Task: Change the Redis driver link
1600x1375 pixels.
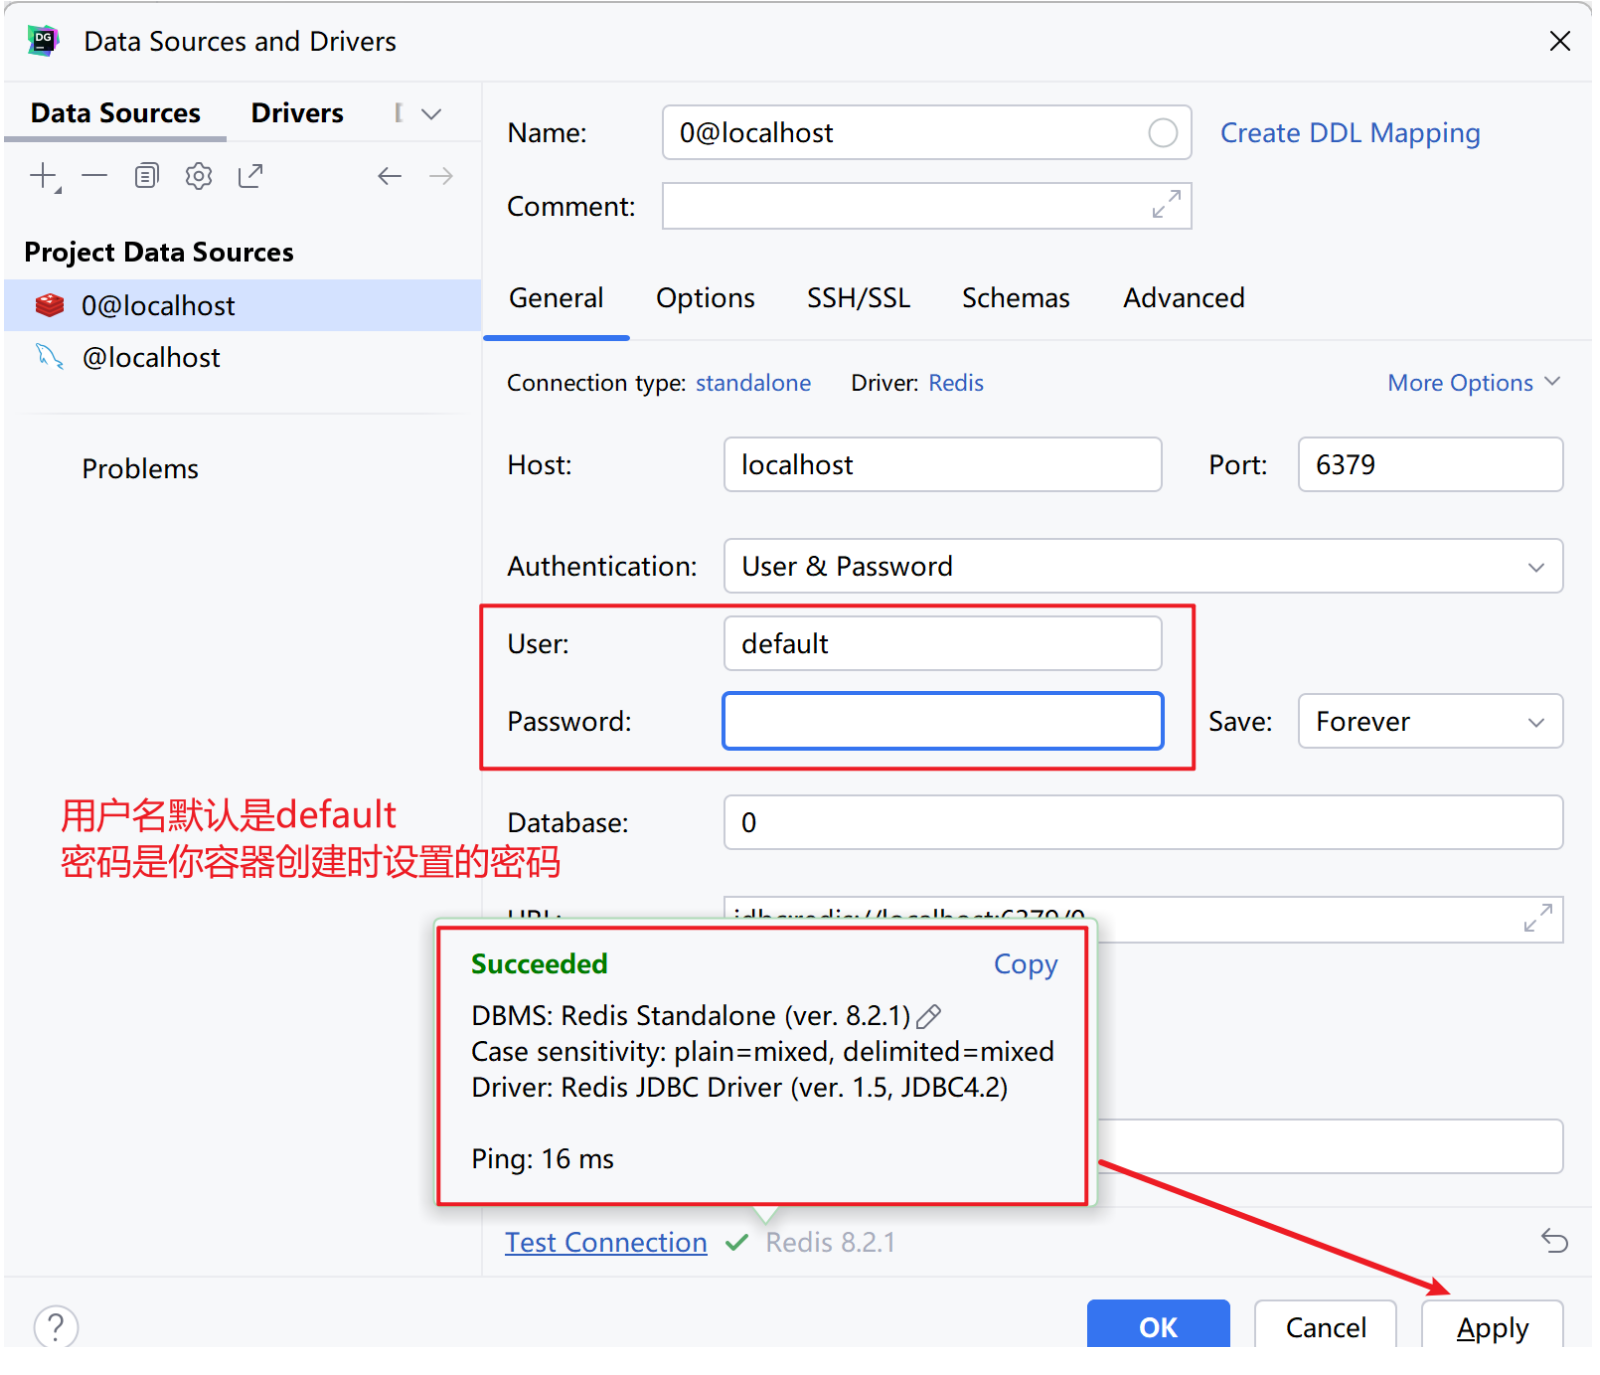Action: [x=956, y=383]
